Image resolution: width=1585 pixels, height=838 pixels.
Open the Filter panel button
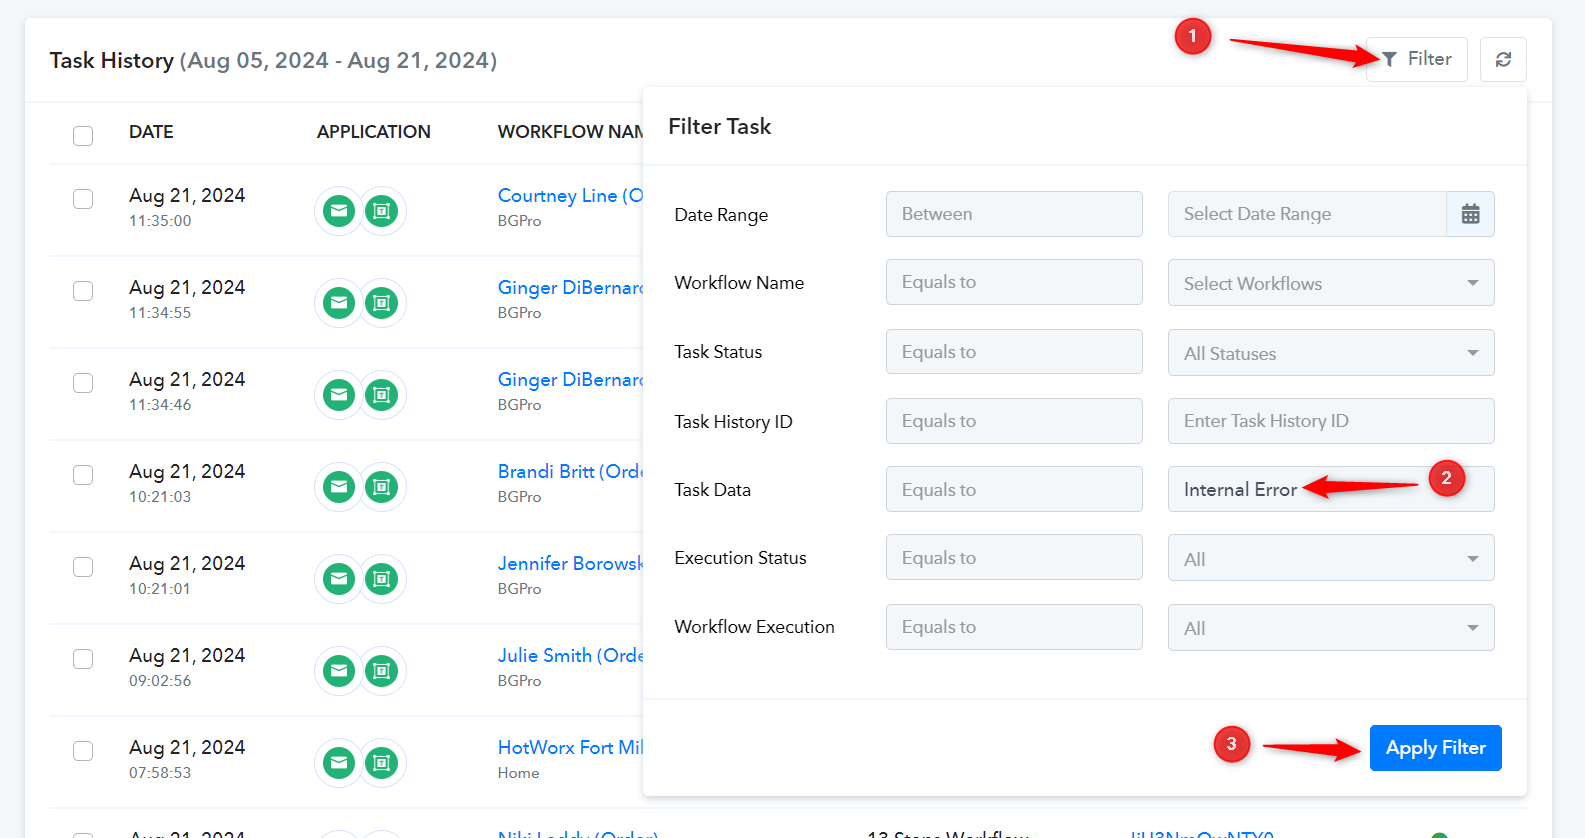click(x=1416, y=59)
